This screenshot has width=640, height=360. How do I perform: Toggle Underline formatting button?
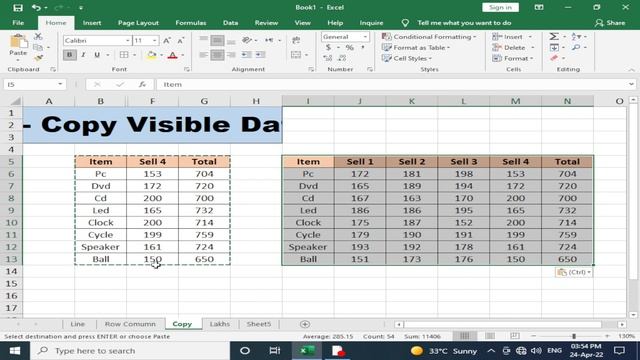tap(97, 55)
